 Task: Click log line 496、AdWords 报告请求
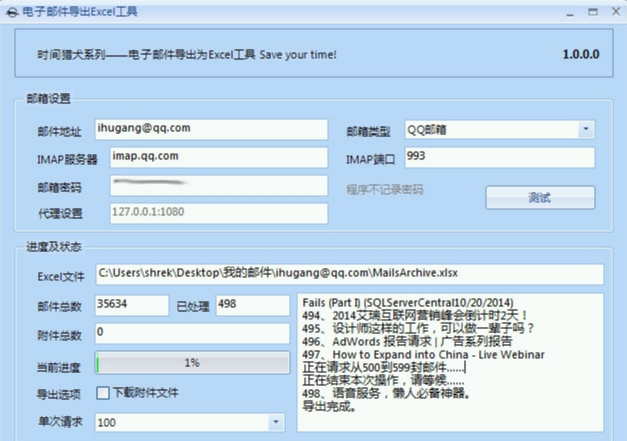click(x=407, y=341)
